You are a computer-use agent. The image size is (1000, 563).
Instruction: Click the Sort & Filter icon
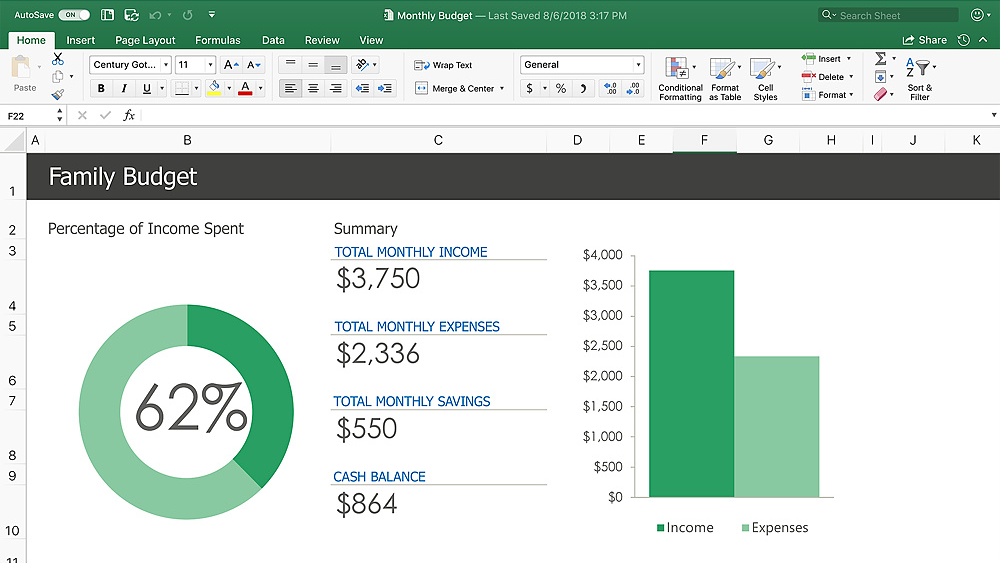pyautogui.click(x=920, y=78)
